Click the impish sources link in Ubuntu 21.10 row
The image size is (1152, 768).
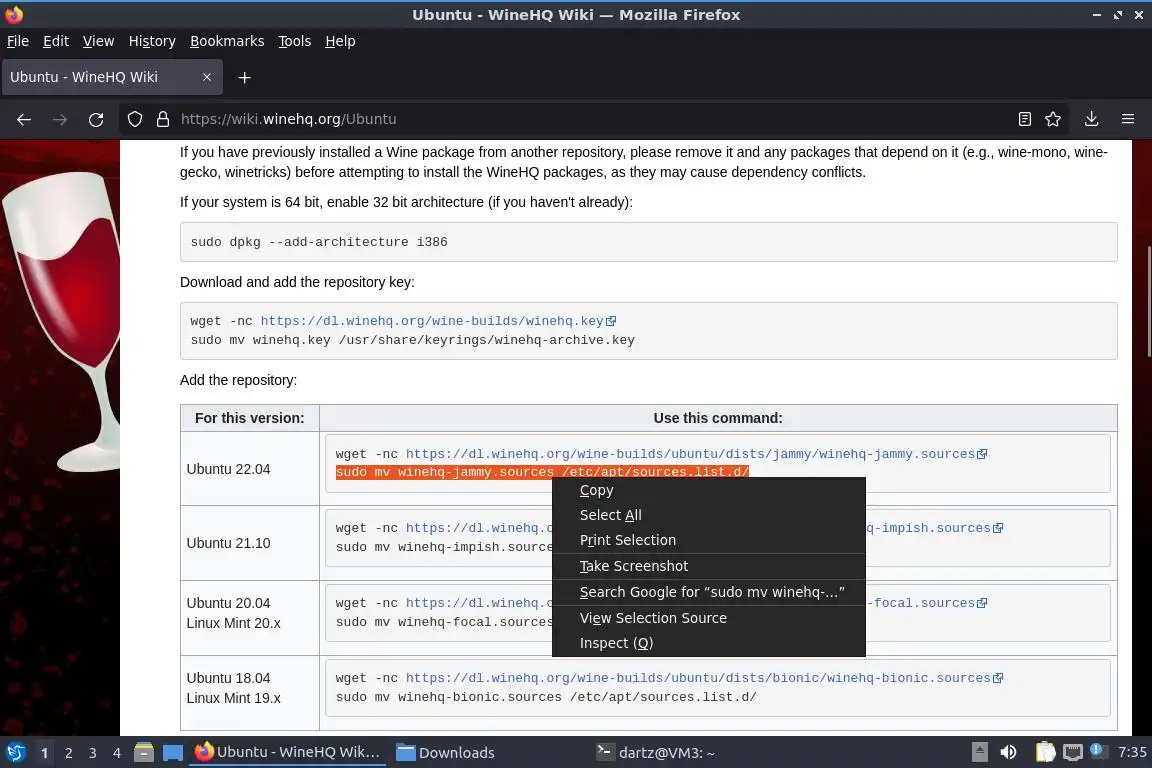tap(935, 528)
